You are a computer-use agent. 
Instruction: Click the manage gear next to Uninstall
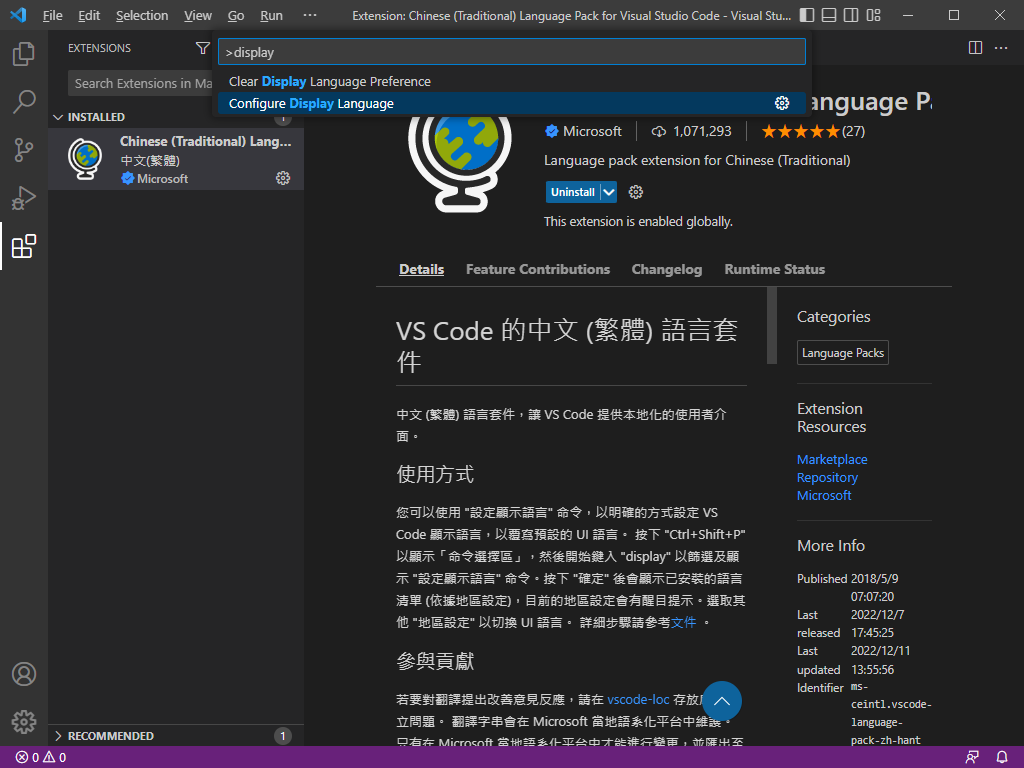pos(635,192)
